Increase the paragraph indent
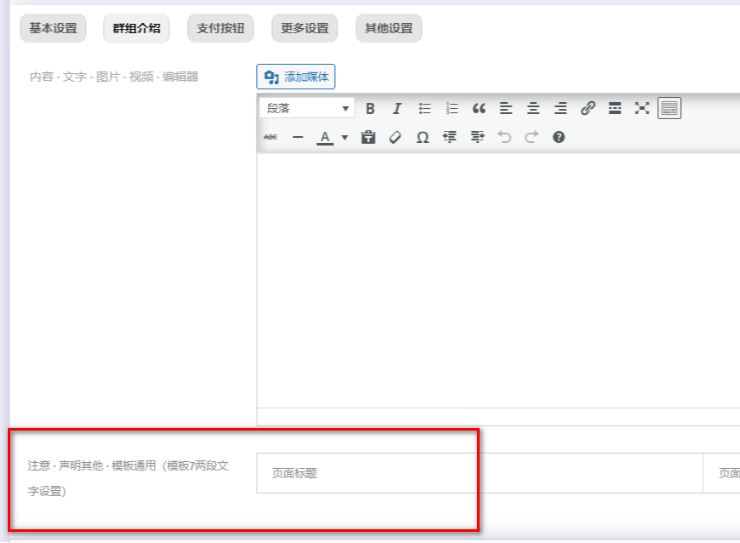The image size is (740, 543). click(477, 137)
